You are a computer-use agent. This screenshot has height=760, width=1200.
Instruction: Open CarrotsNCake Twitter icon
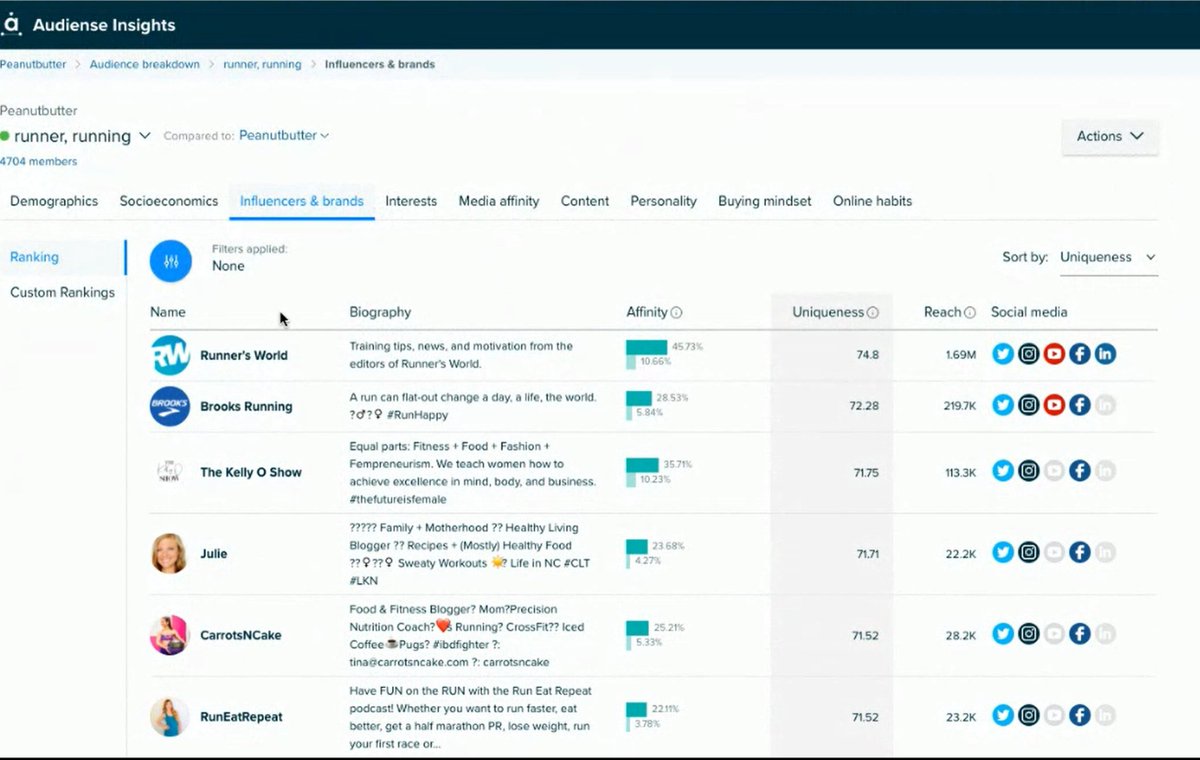coord(1003,634)
